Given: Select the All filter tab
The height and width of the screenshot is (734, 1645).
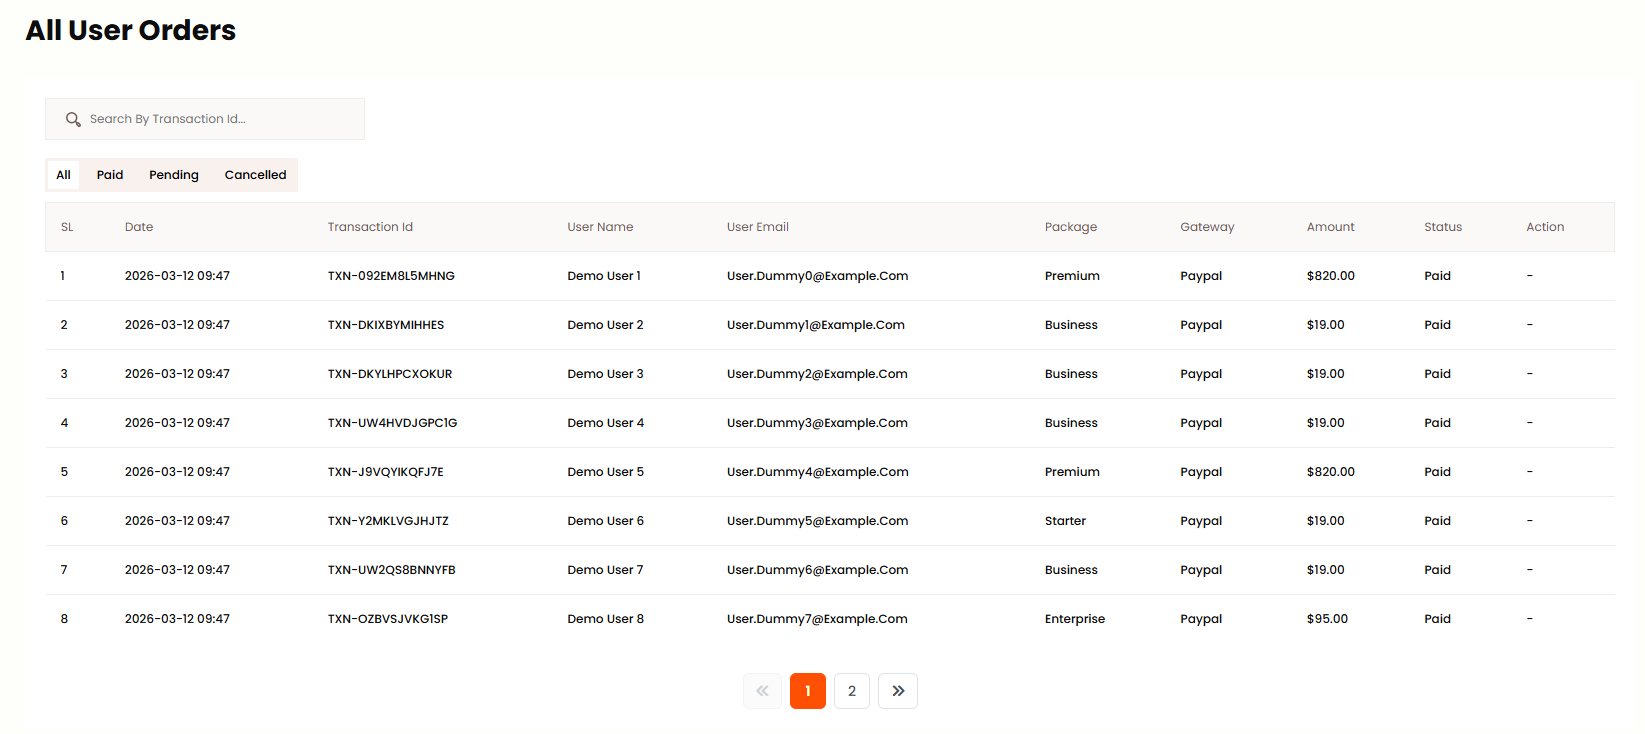Looking at the screenshot, I should 63,175.
